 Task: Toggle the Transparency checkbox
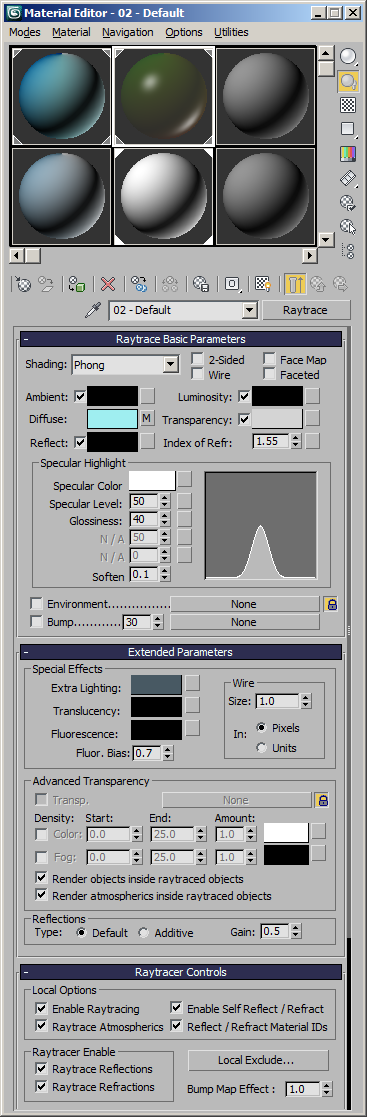coord(244,420)
